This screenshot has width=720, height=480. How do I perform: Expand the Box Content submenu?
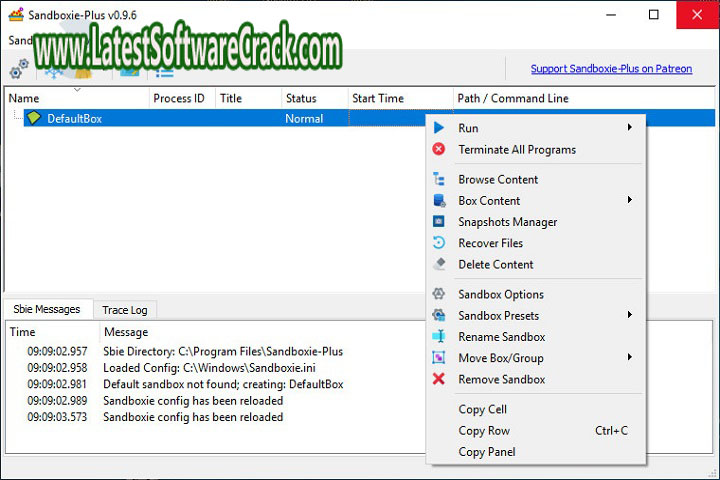click(x=629, y=201)
